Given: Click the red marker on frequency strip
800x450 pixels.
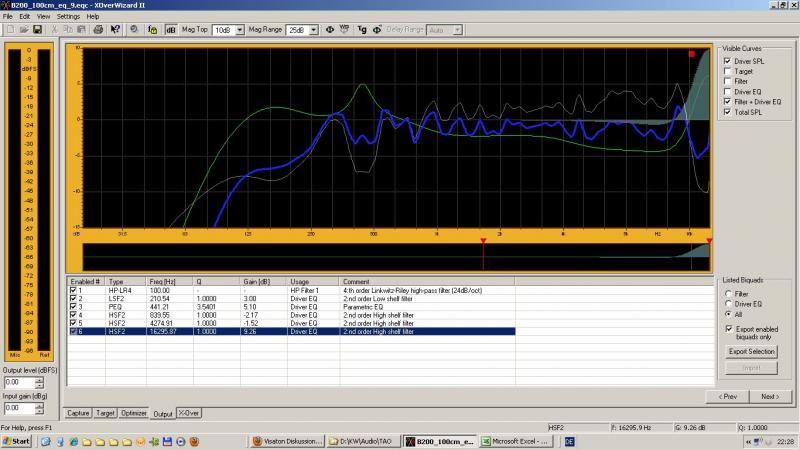Looking at the screenshot, I should 483,242.
